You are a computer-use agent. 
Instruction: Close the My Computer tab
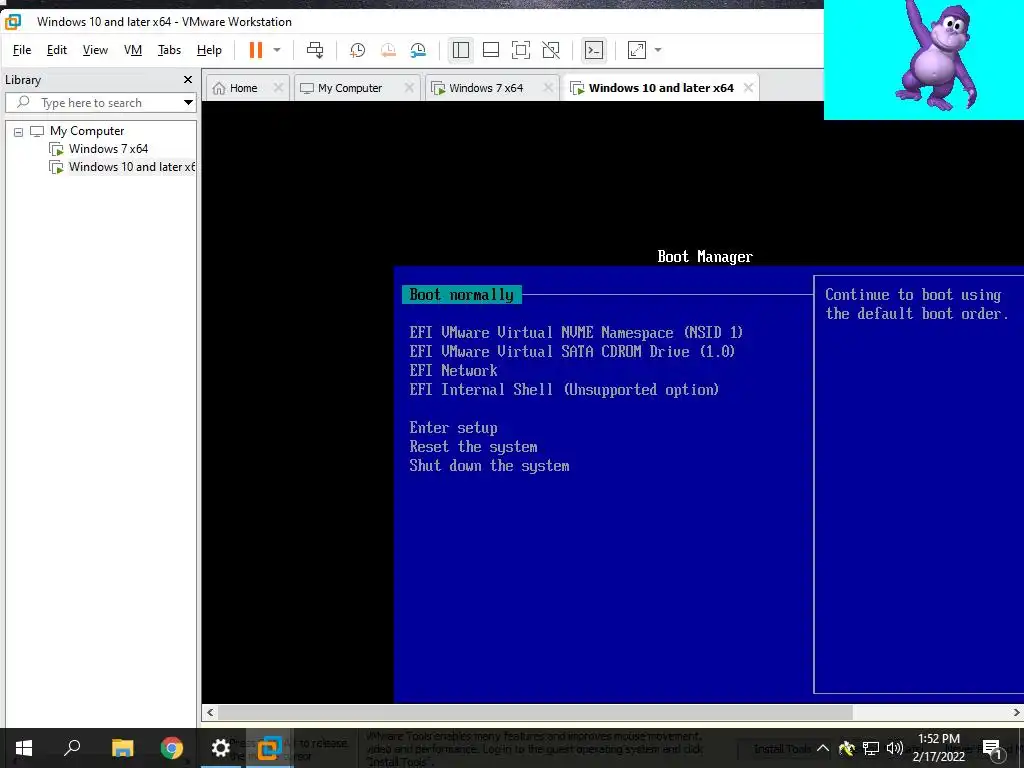point(409,88)
